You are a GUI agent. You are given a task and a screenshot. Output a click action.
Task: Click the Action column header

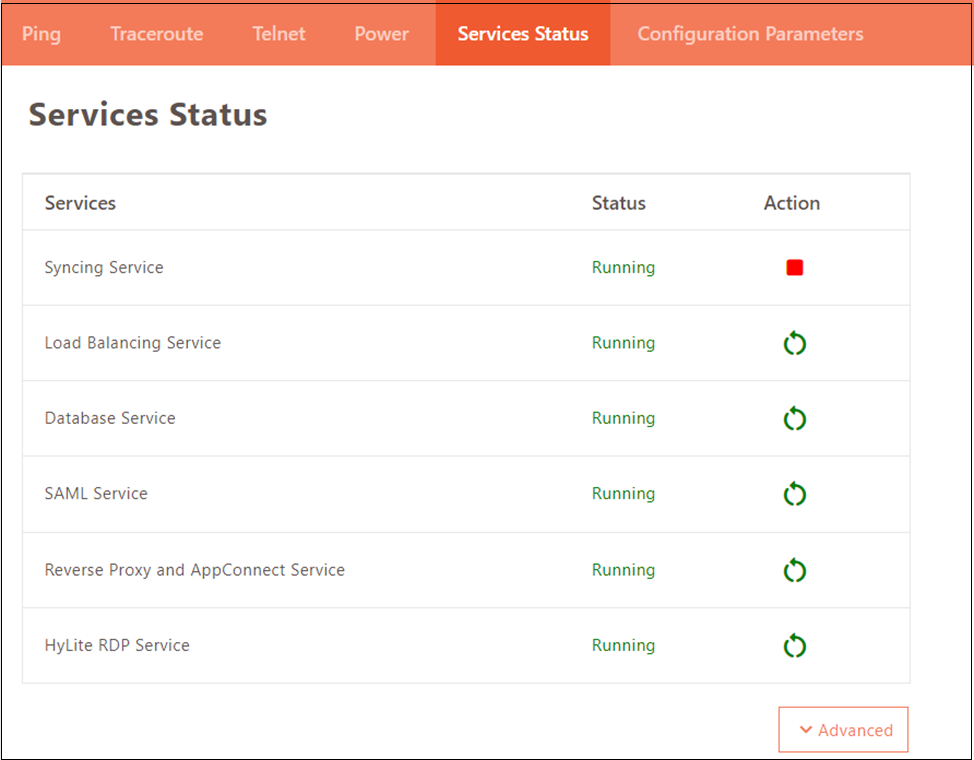[792, 203]
